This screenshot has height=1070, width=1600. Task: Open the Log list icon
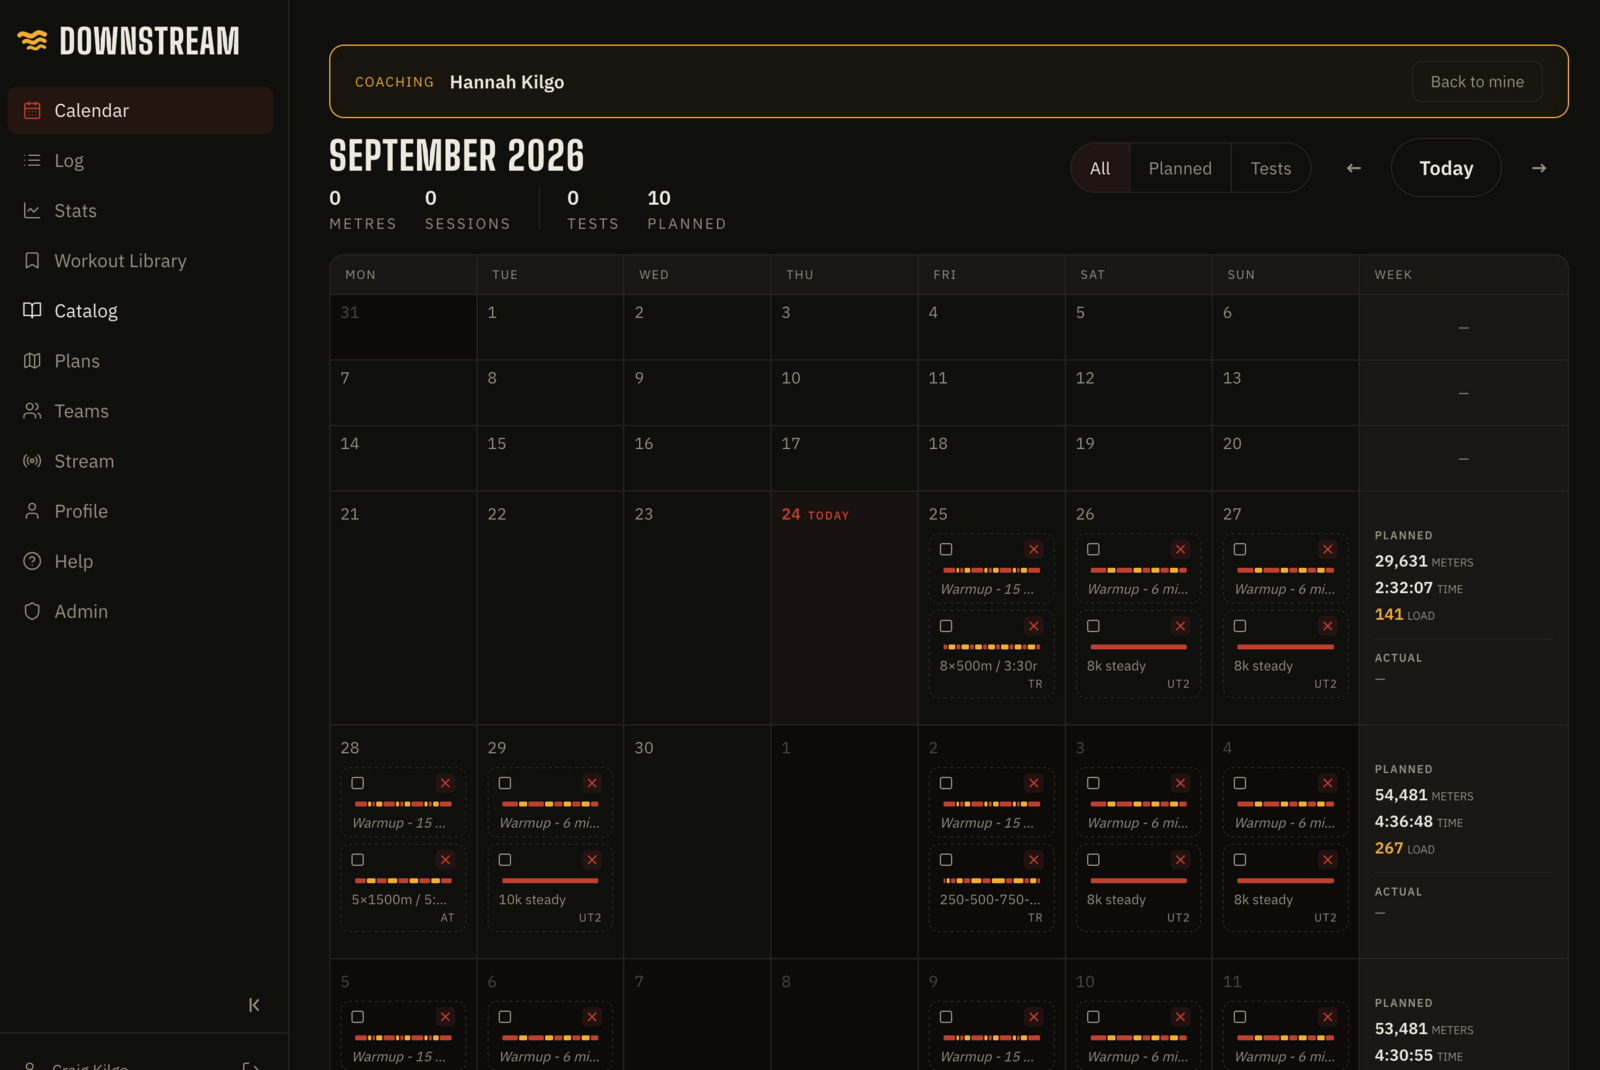(x=32, y=160)
